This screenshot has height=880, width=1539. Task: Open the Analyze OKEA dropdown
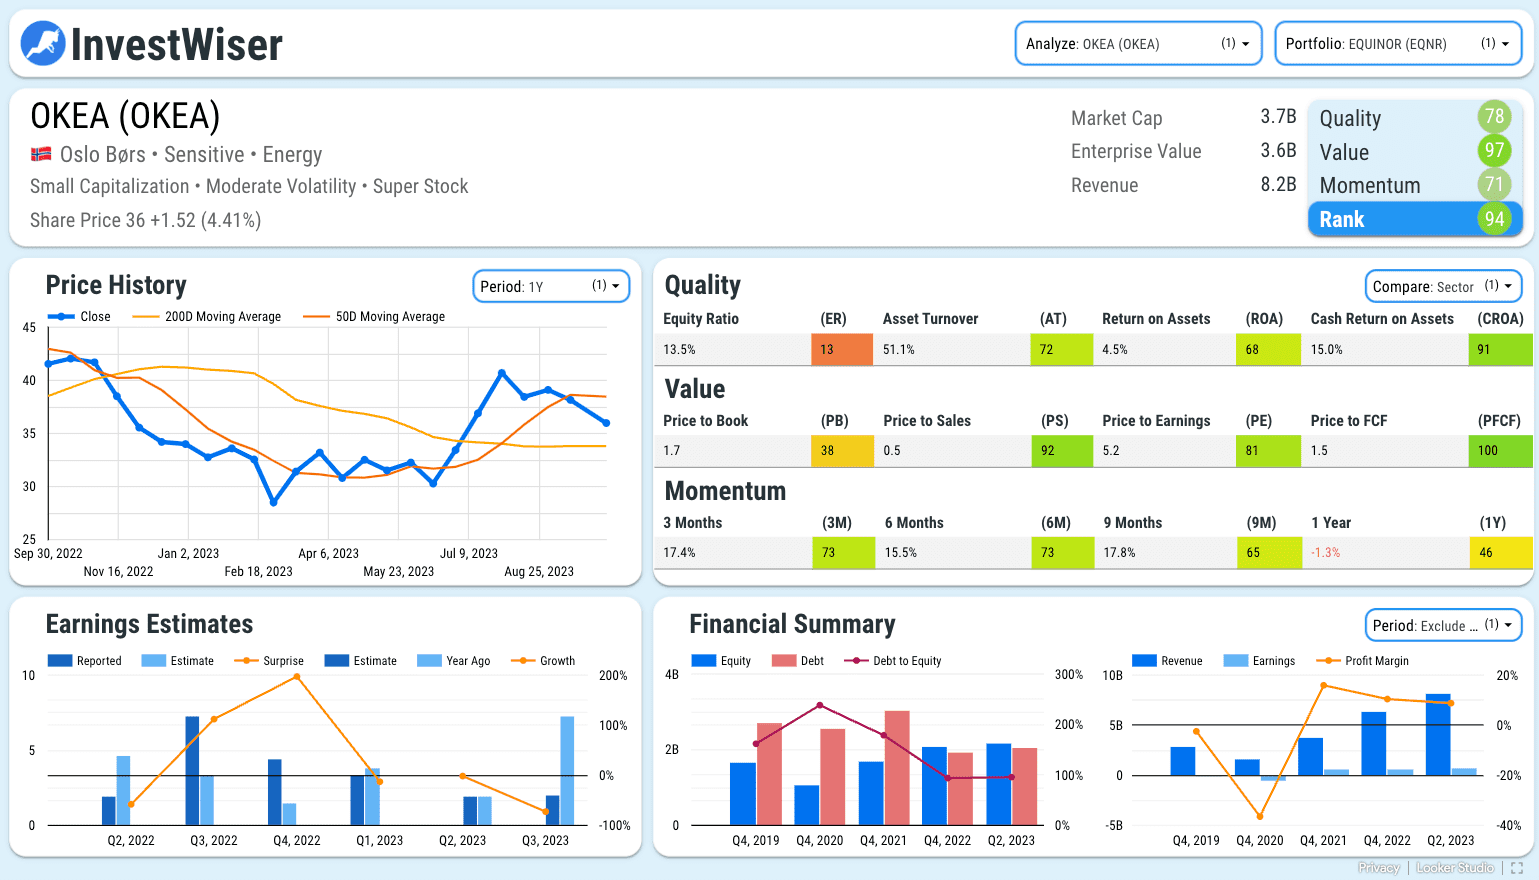click(x=1139, y=44)
